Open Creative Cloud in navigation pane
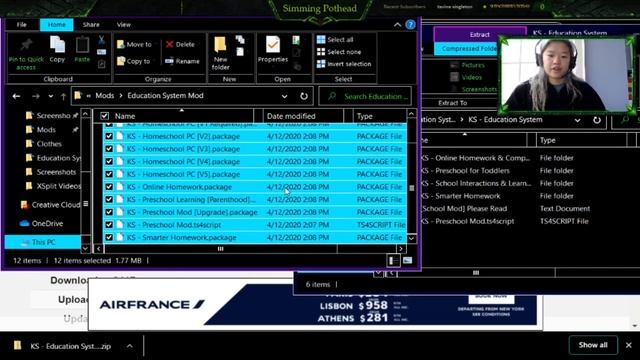Image resolution: width=640 pixels, height=360 pixels. 50,204
